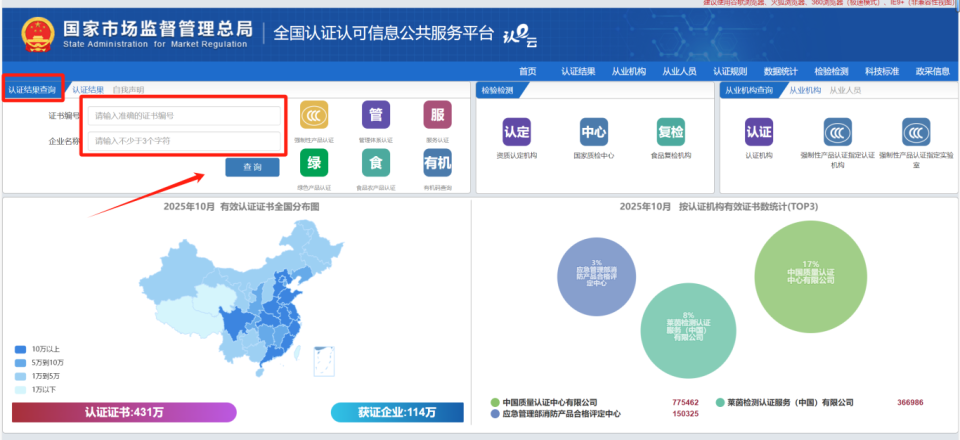Click the 认证证书:431万 banner

(124, 412)
